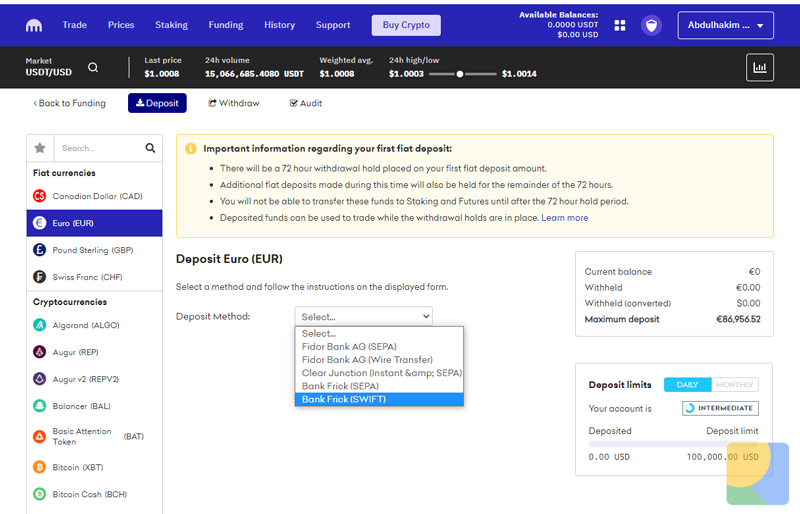
Task: Open the Trade menu
Action: click(74, 25)
